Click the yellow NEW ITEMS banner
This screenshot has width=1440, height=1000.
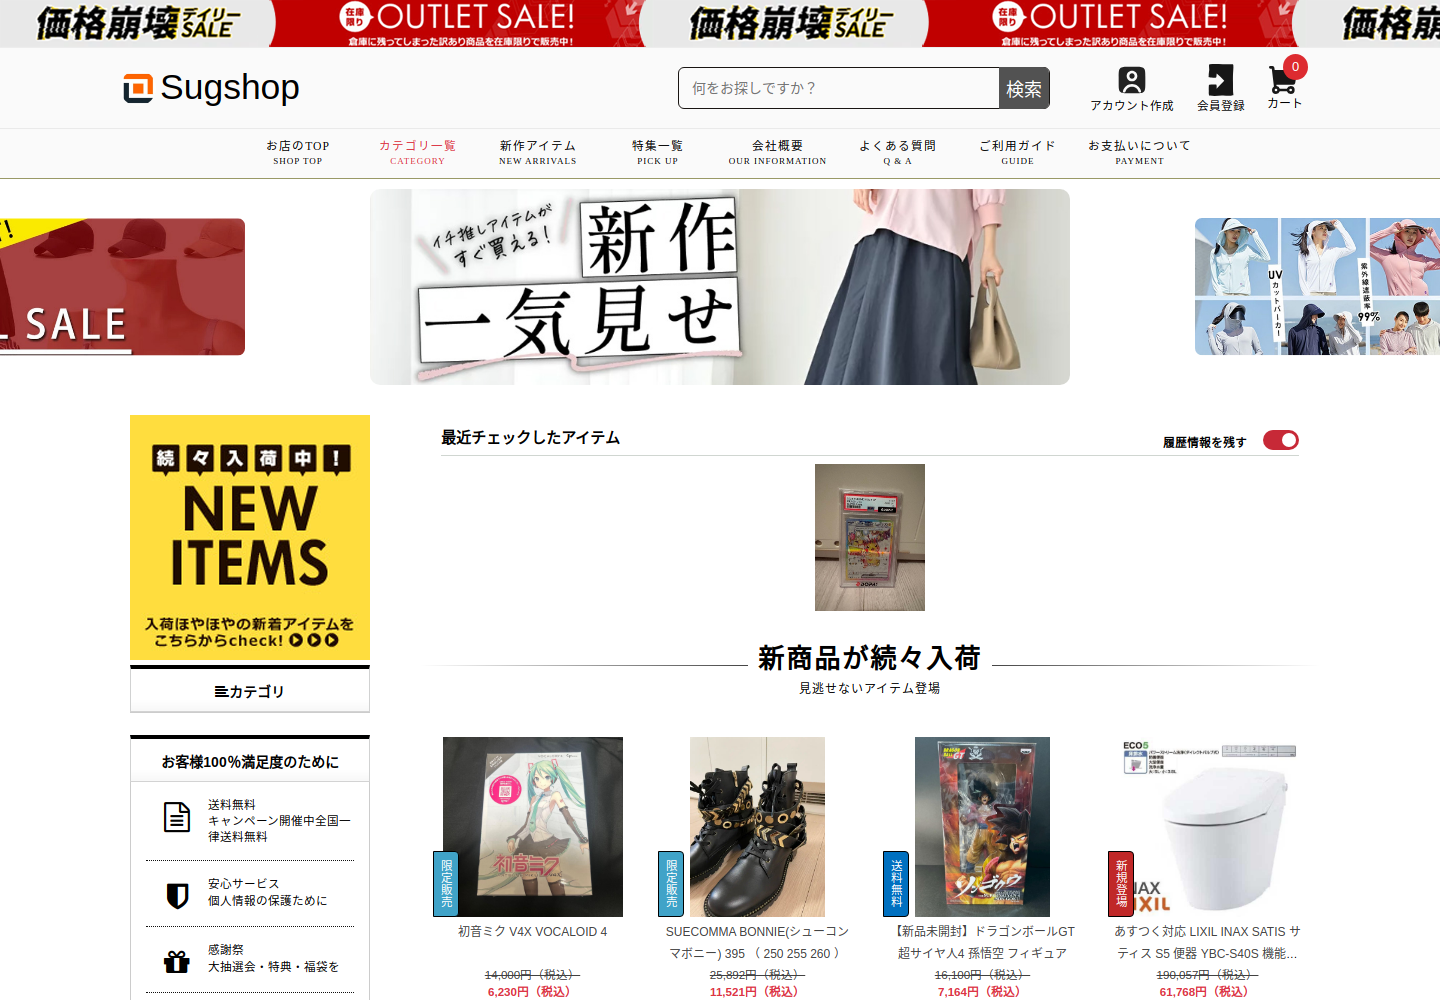(250, 537)
